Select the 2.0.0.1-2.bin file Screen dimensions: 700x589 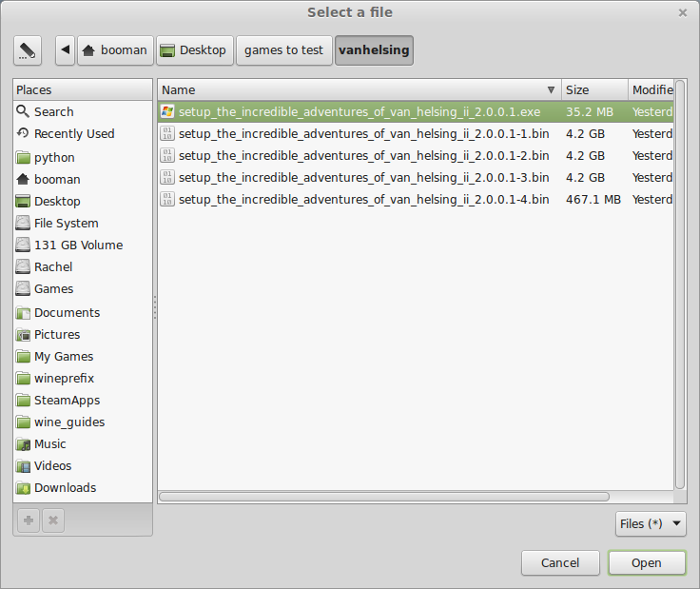416,155
